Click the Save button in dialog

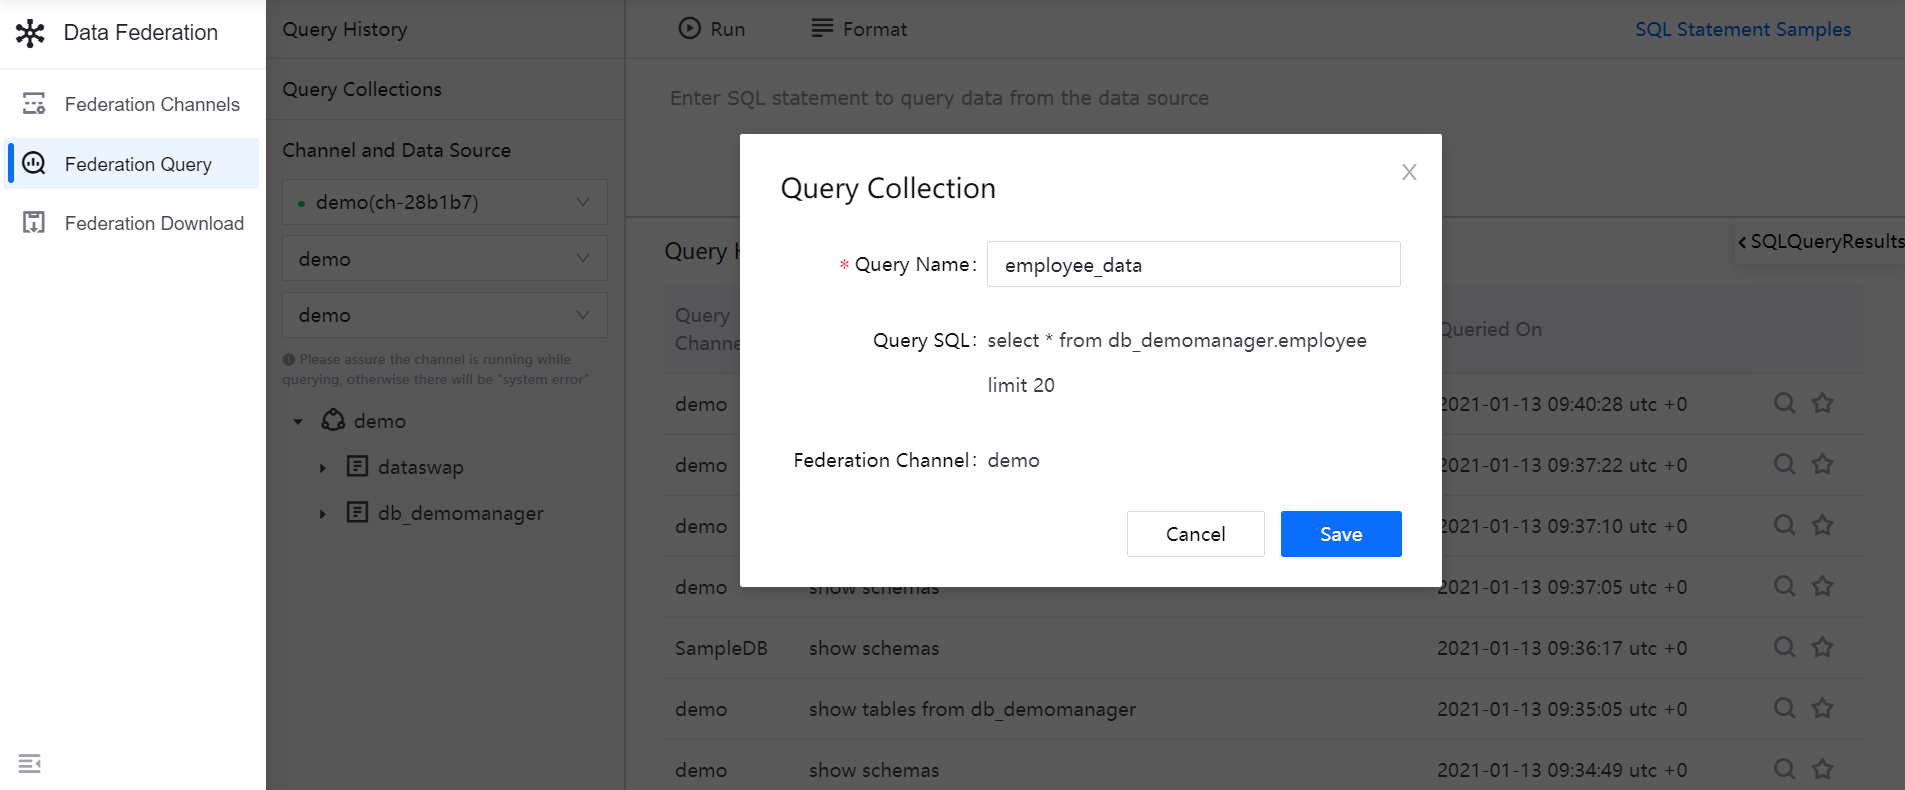click(x=1340, y=534)
